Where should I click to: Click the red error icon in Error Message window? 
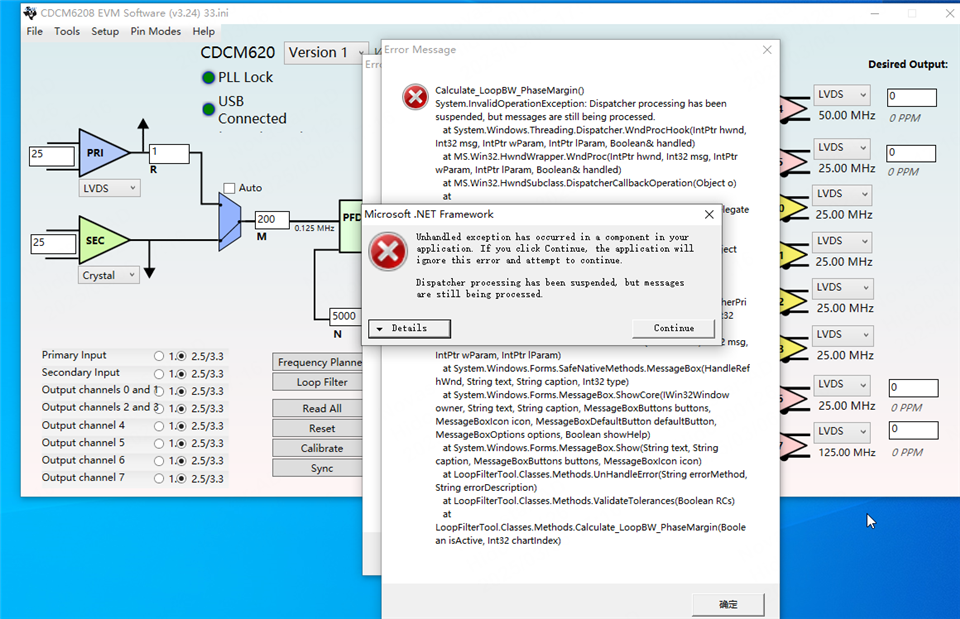[x=415, y=97]
